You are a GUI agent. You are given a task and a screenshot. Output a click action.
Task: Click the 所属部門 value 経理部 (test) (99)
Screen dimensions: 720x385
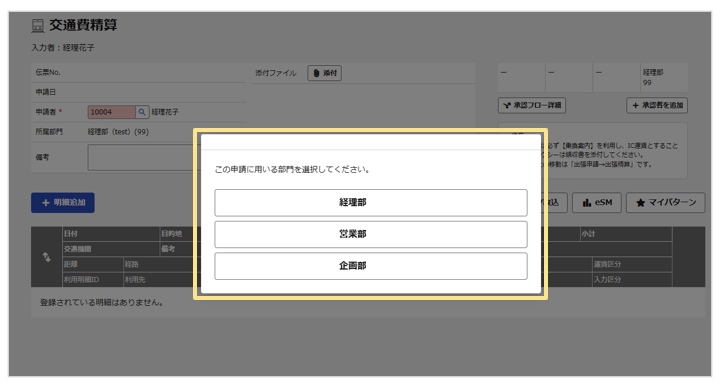coord(118,132)
